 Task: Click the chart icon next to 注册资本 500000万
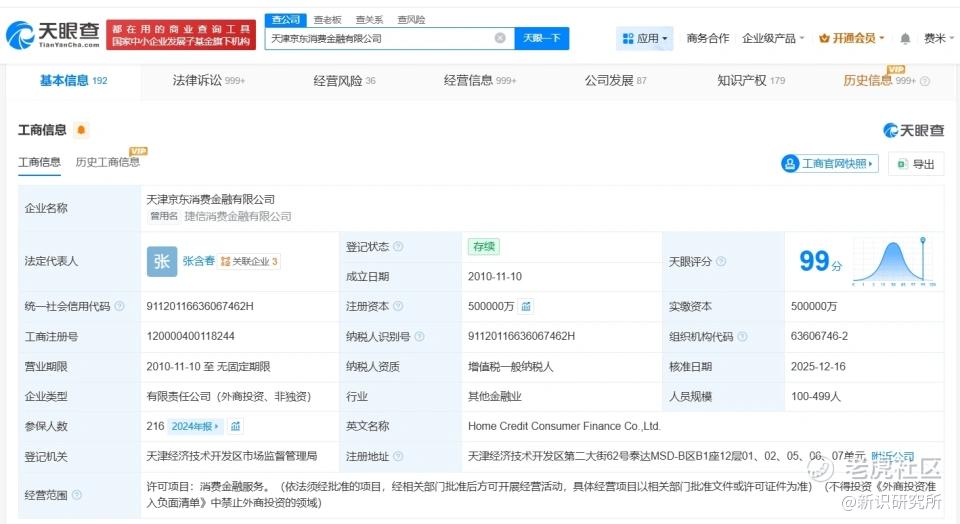(x=526, y=306)
